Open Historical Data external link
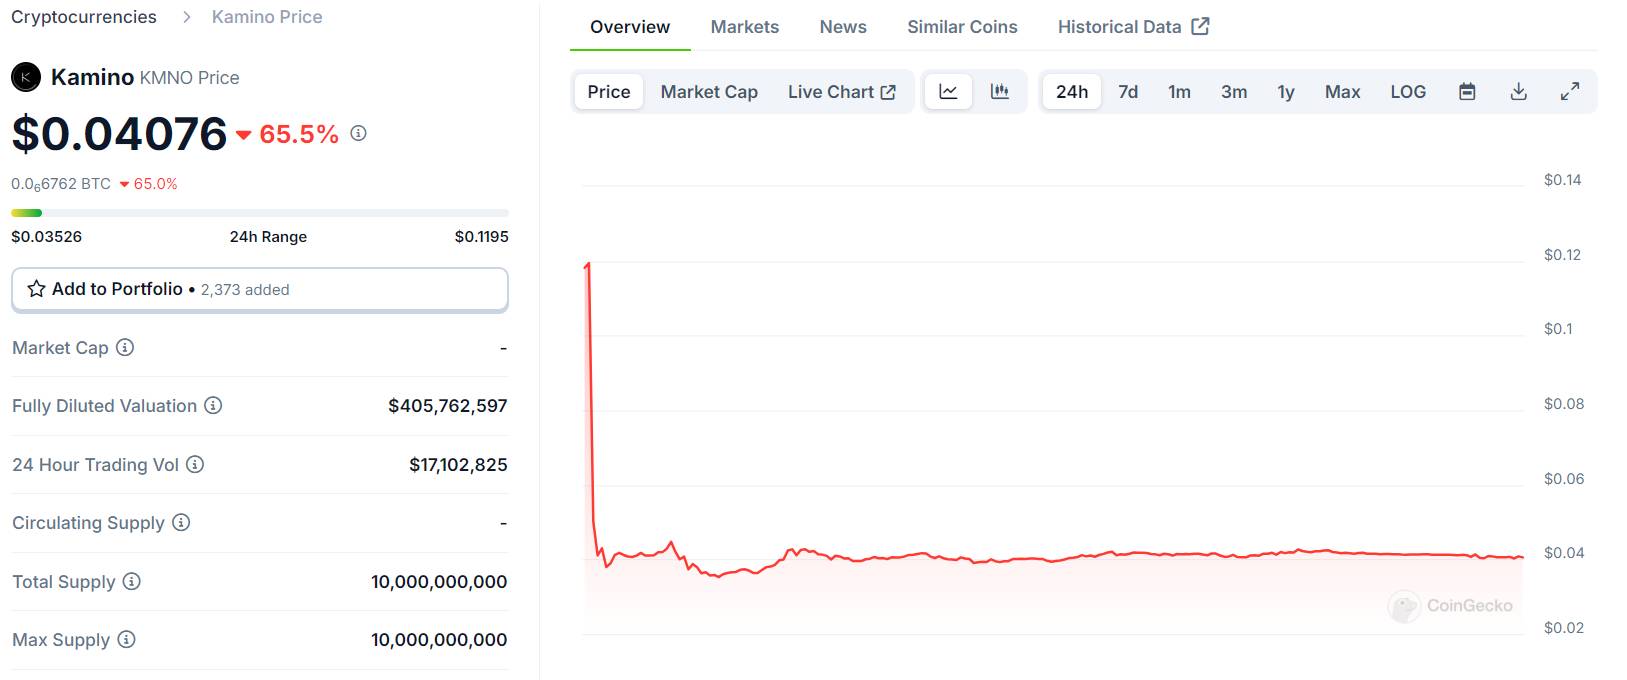This screenshot has width=1627, height=680. pos(1133,27)
